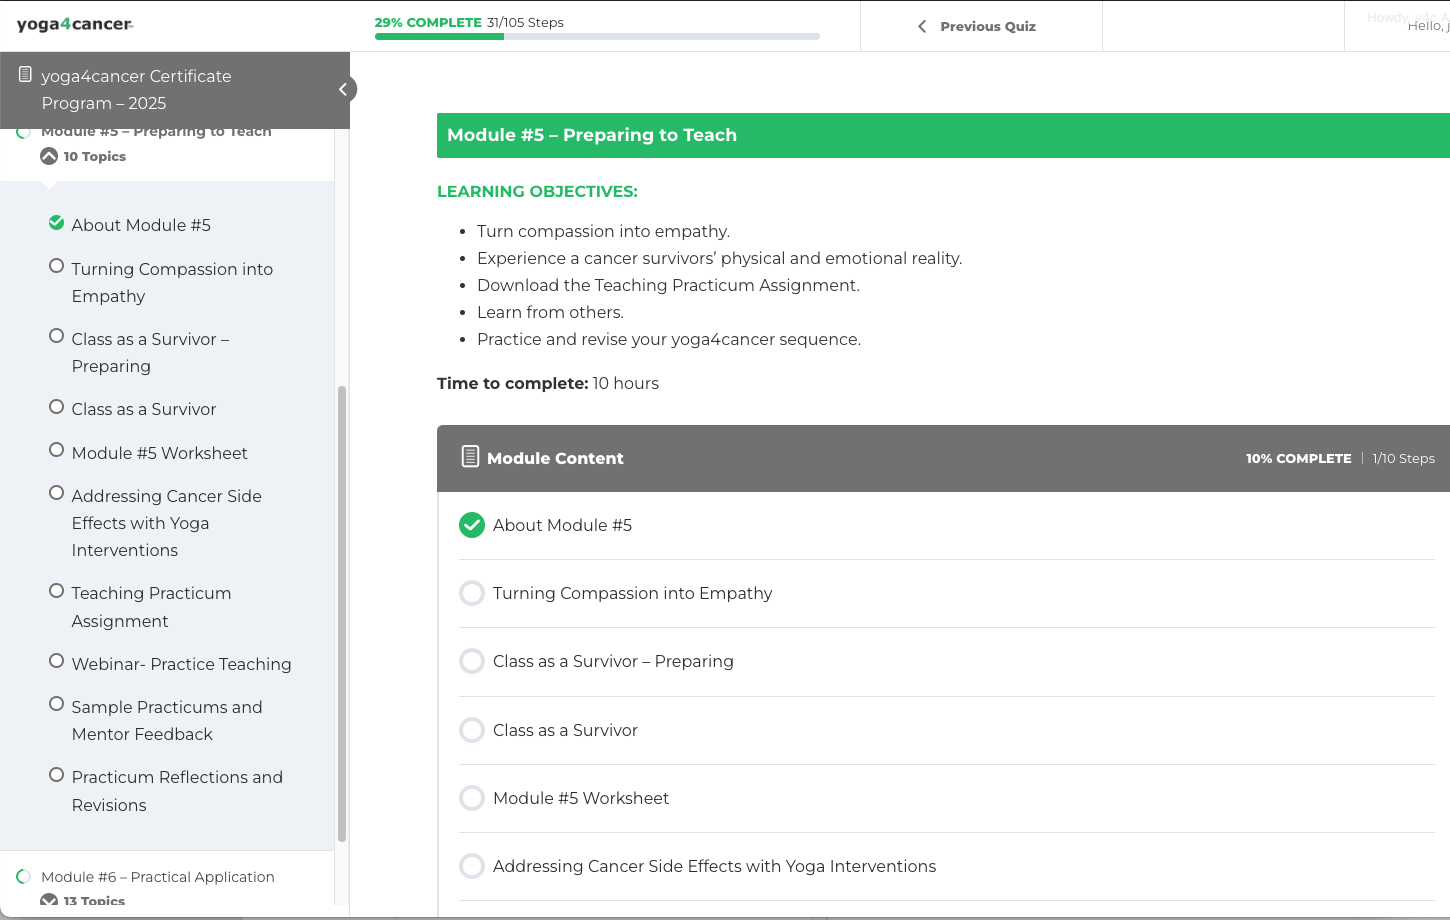The image size is (1450, 920).
Task: Click the Previous Quiz left arrow icon
Action: pyautogui.click(x=922, y=27)
